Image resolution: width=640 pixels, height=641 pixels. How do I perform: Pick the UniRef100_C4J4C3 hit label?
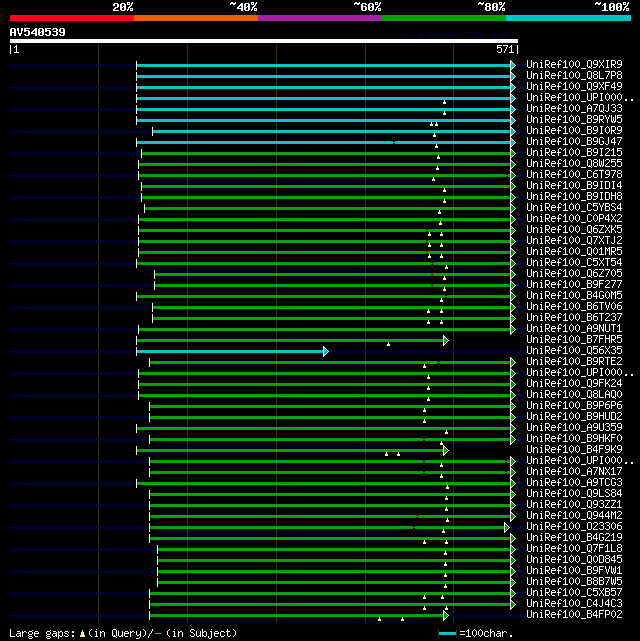click(574, 604)
